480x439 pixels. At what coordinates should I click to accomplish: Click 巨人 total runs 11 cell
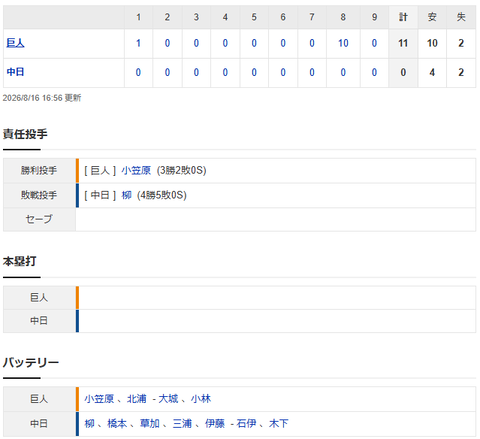point(403,43)
